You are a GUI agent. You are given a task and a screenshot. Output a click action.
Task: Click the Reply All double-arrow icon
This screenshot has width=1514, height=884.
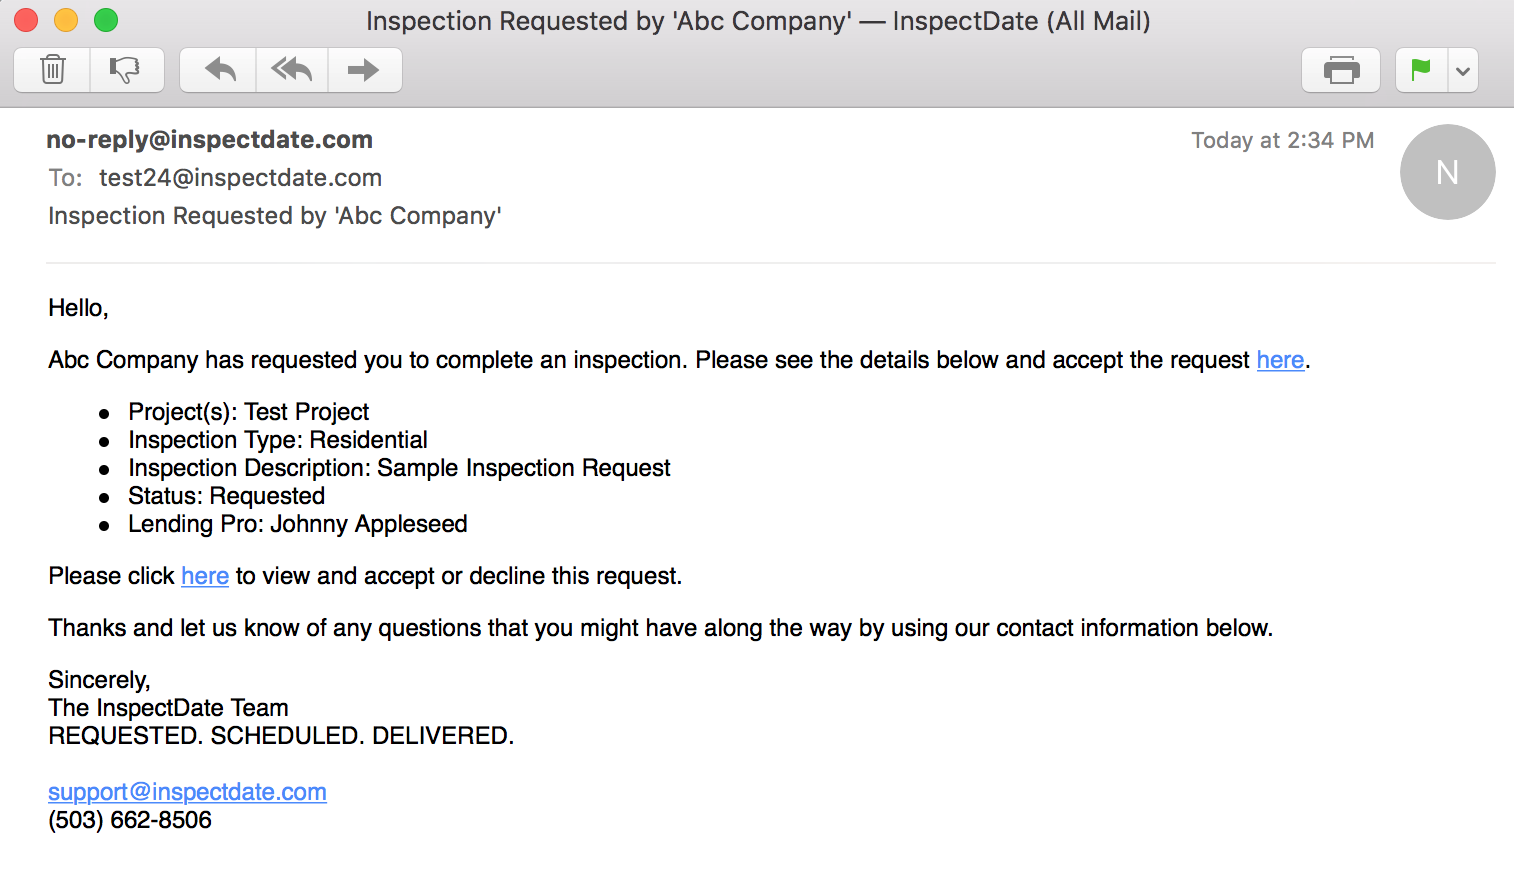[x=291, y=70]
